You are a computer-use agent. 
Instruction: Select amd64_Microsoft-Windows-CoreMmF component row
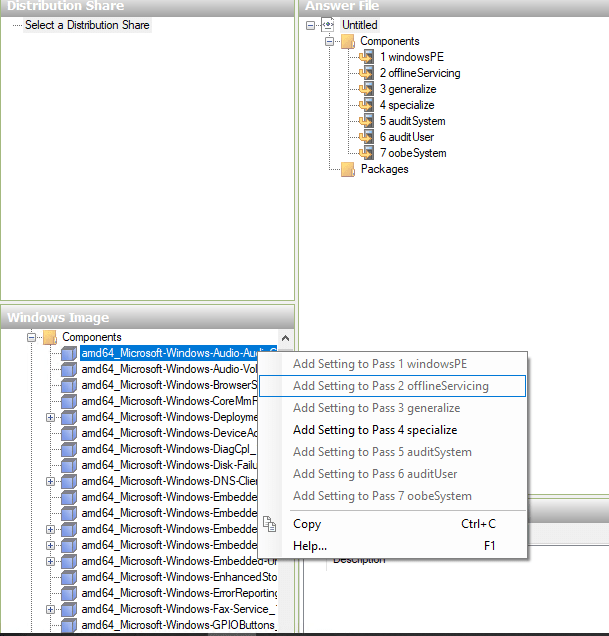(169, 401)
